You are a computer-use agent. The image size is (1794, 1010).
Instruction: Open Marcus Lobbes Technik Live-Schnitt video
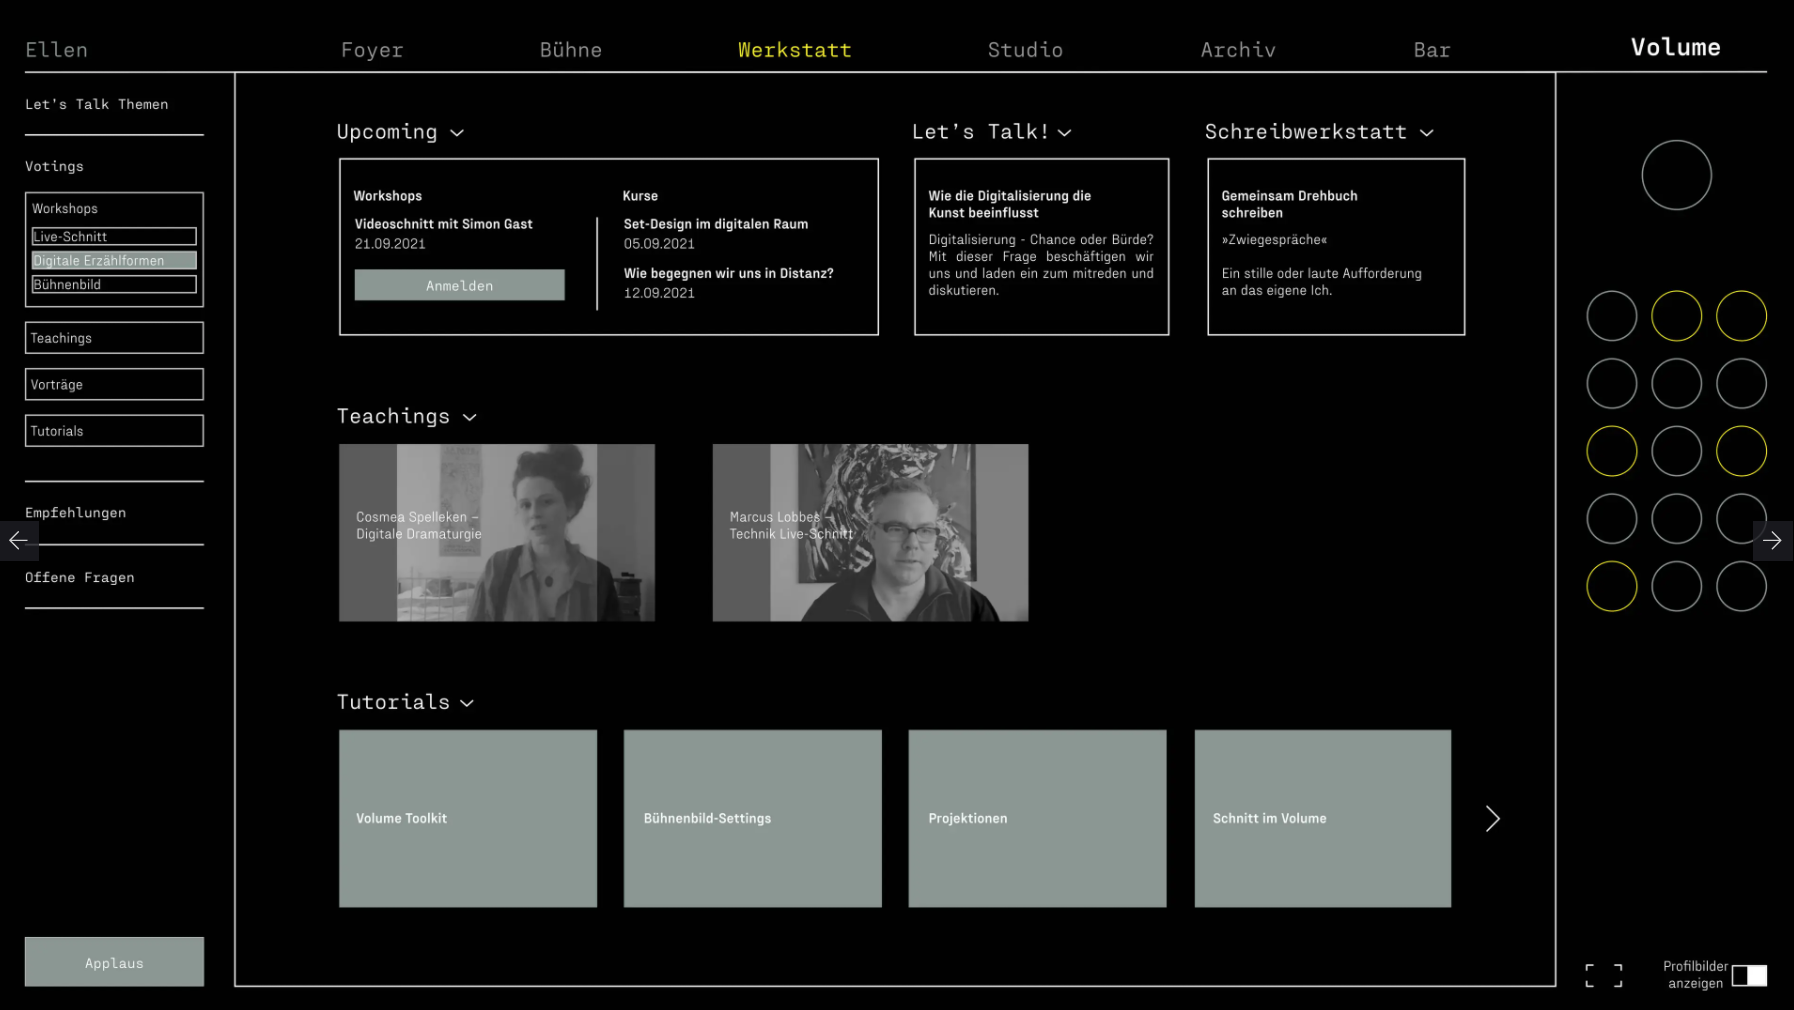870,533
